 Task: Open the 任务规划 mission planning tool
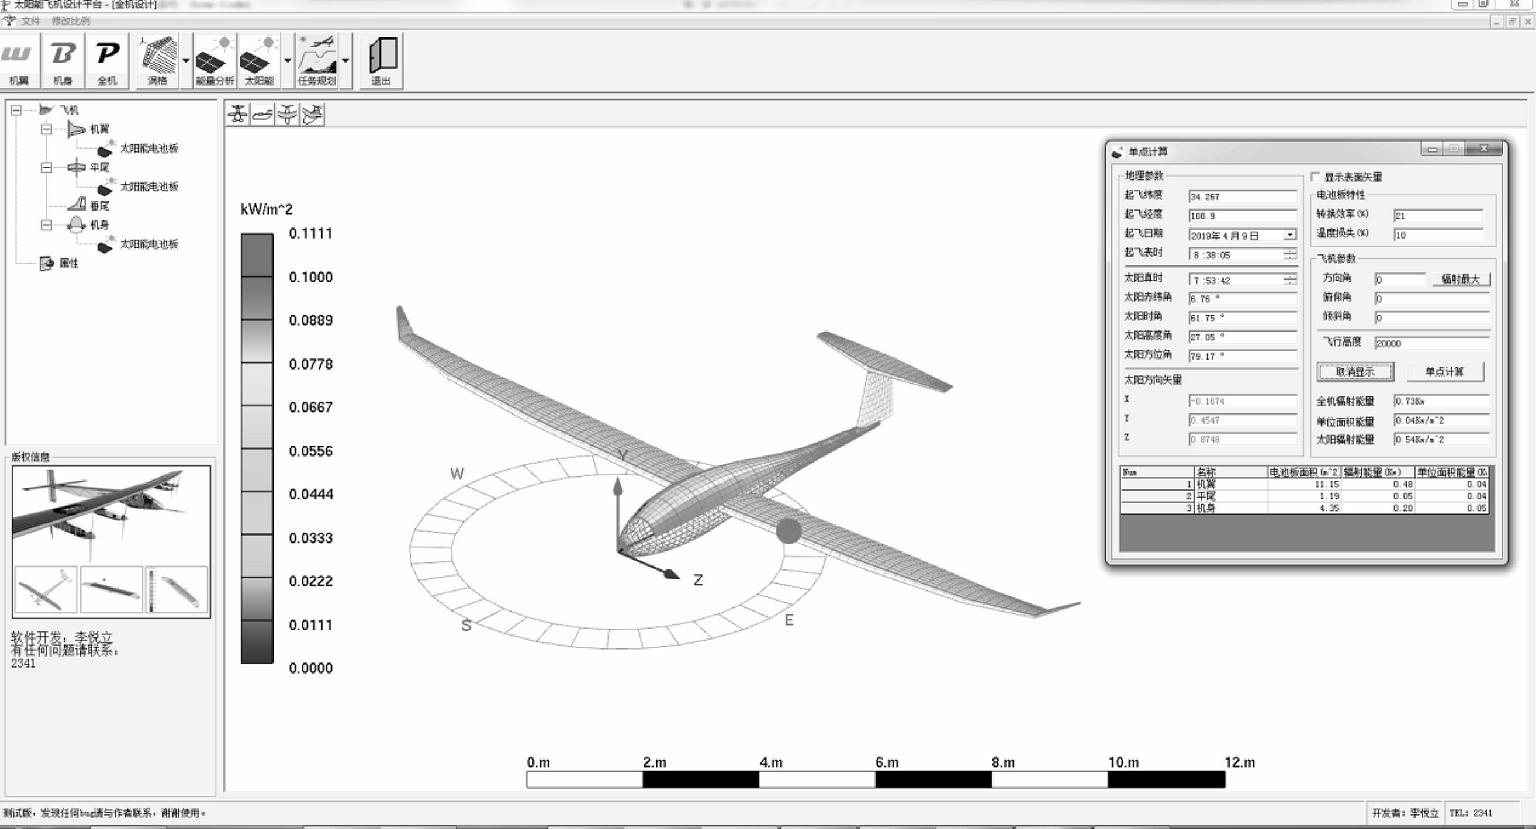[x=317, y=61]
